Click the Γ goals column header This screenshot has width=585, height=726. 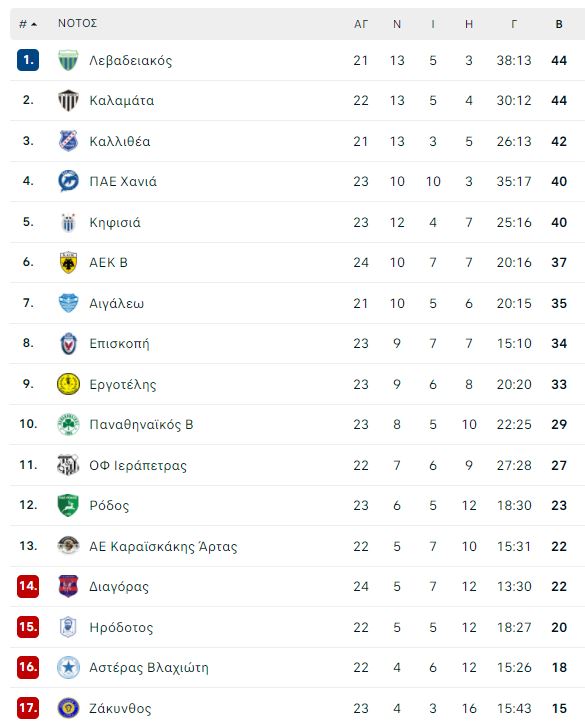point(514,24)
